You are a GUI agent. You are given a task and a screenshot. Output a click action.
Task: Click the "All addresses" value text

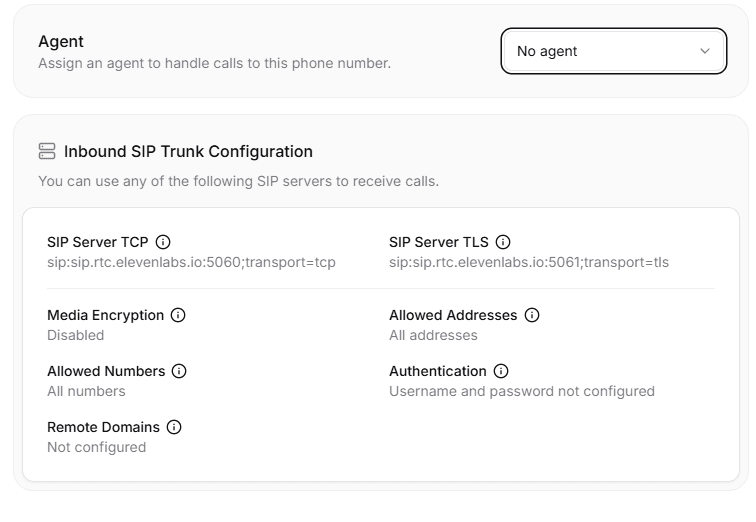[x=433, y=335]
